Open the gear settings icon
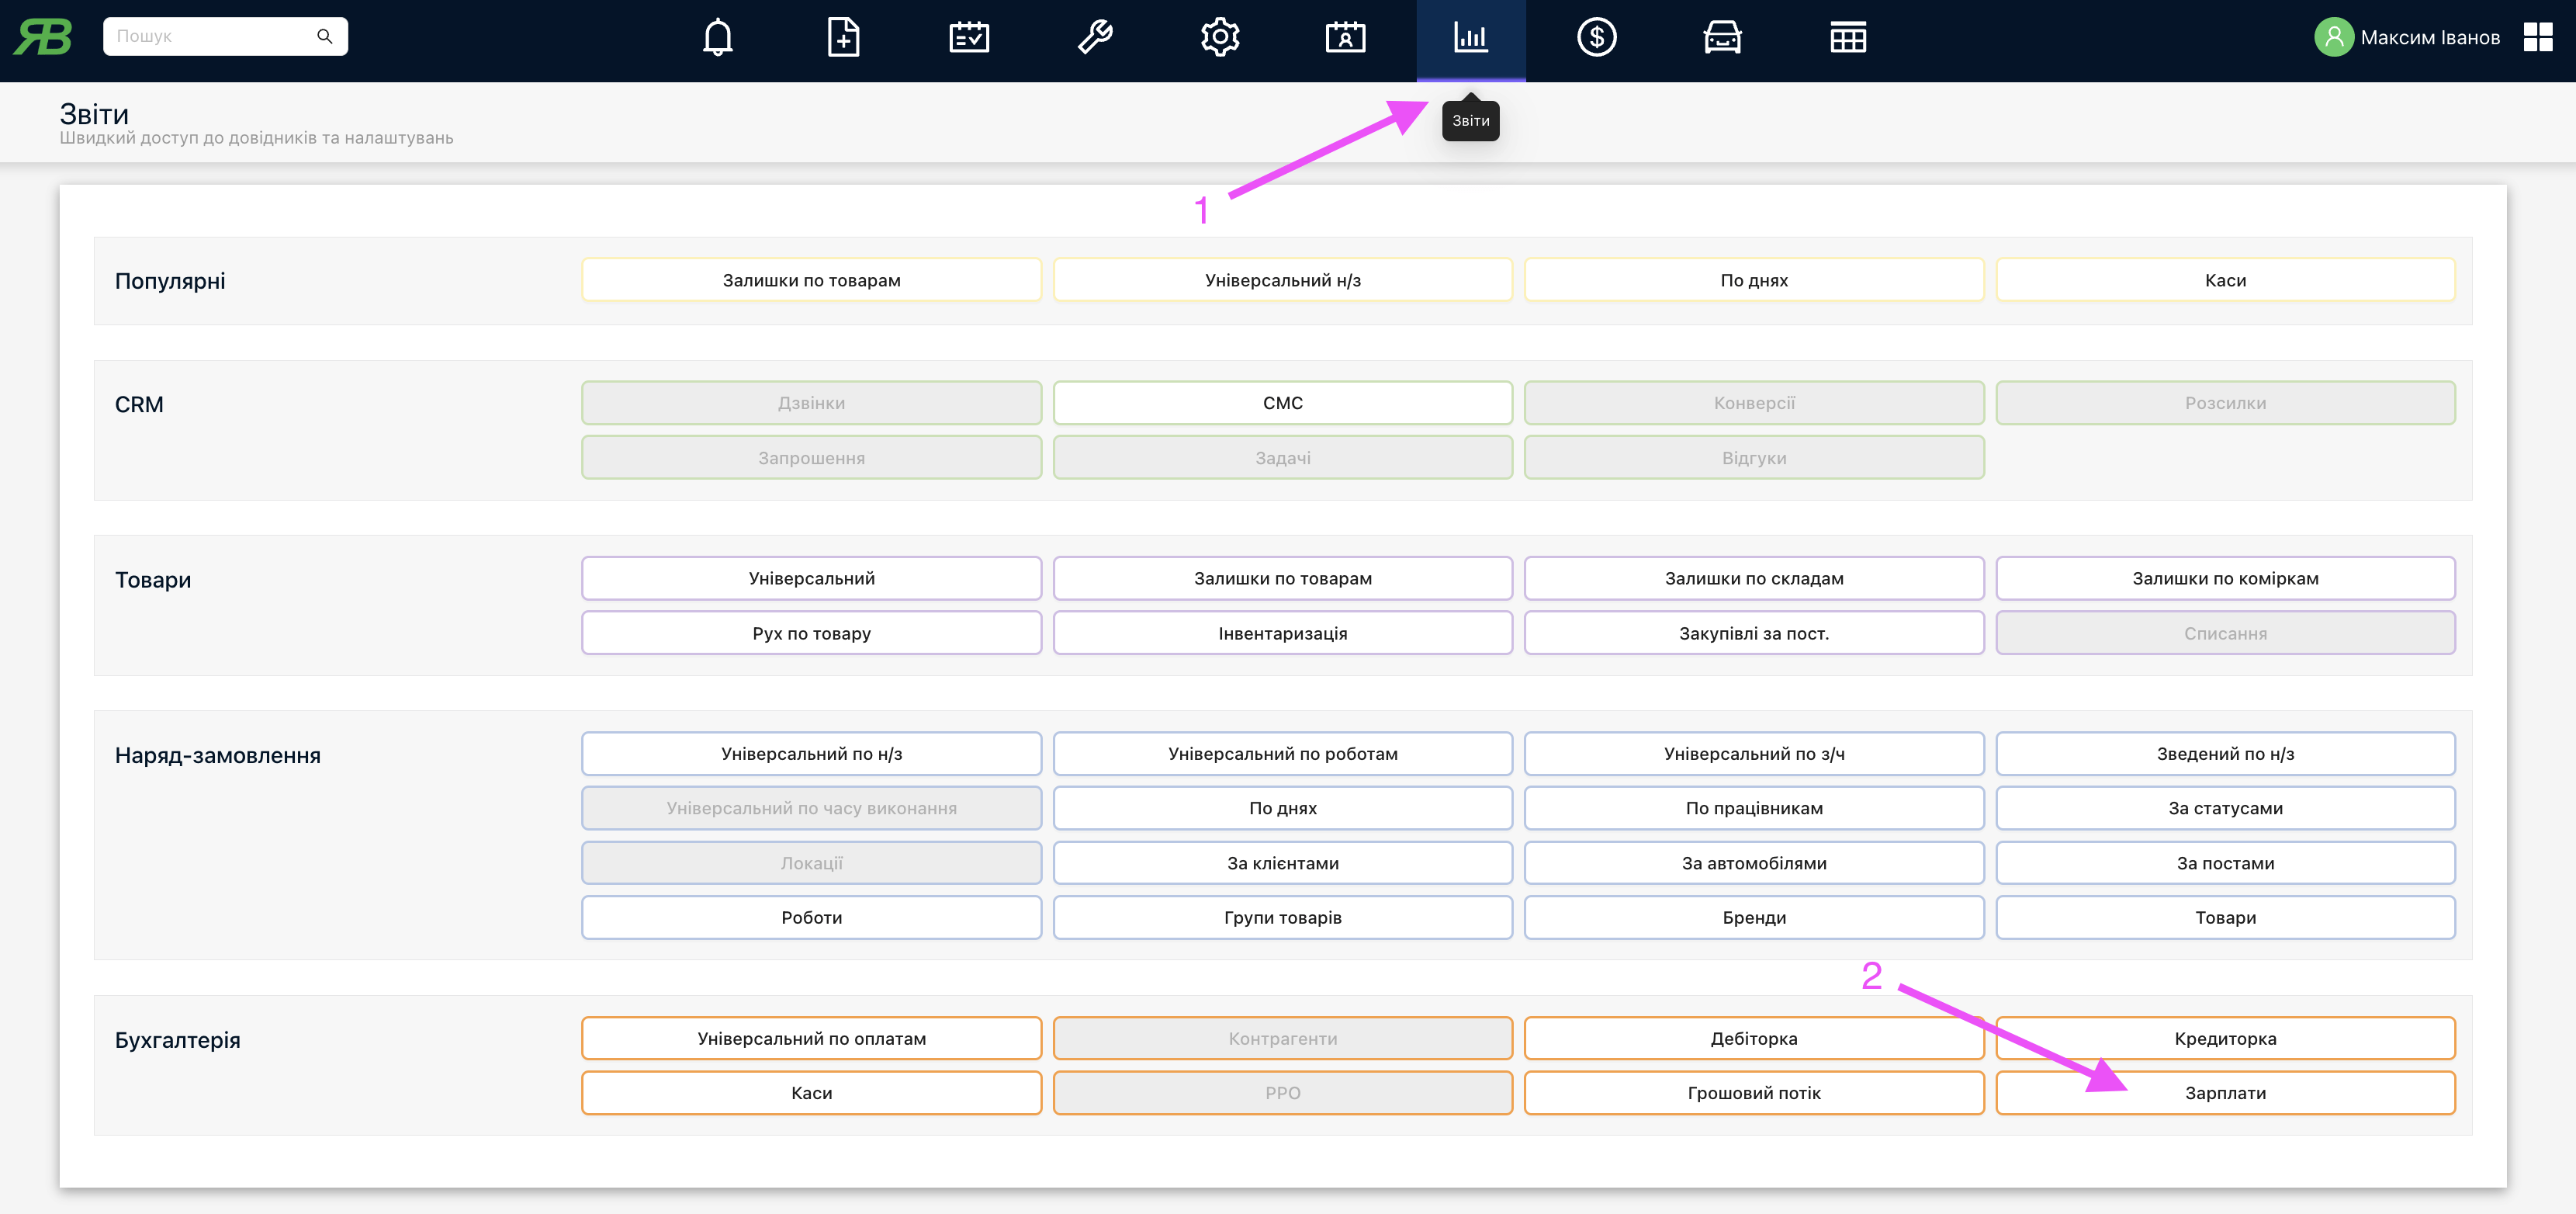The image size is (2576, 1214). pos(1220,38)
